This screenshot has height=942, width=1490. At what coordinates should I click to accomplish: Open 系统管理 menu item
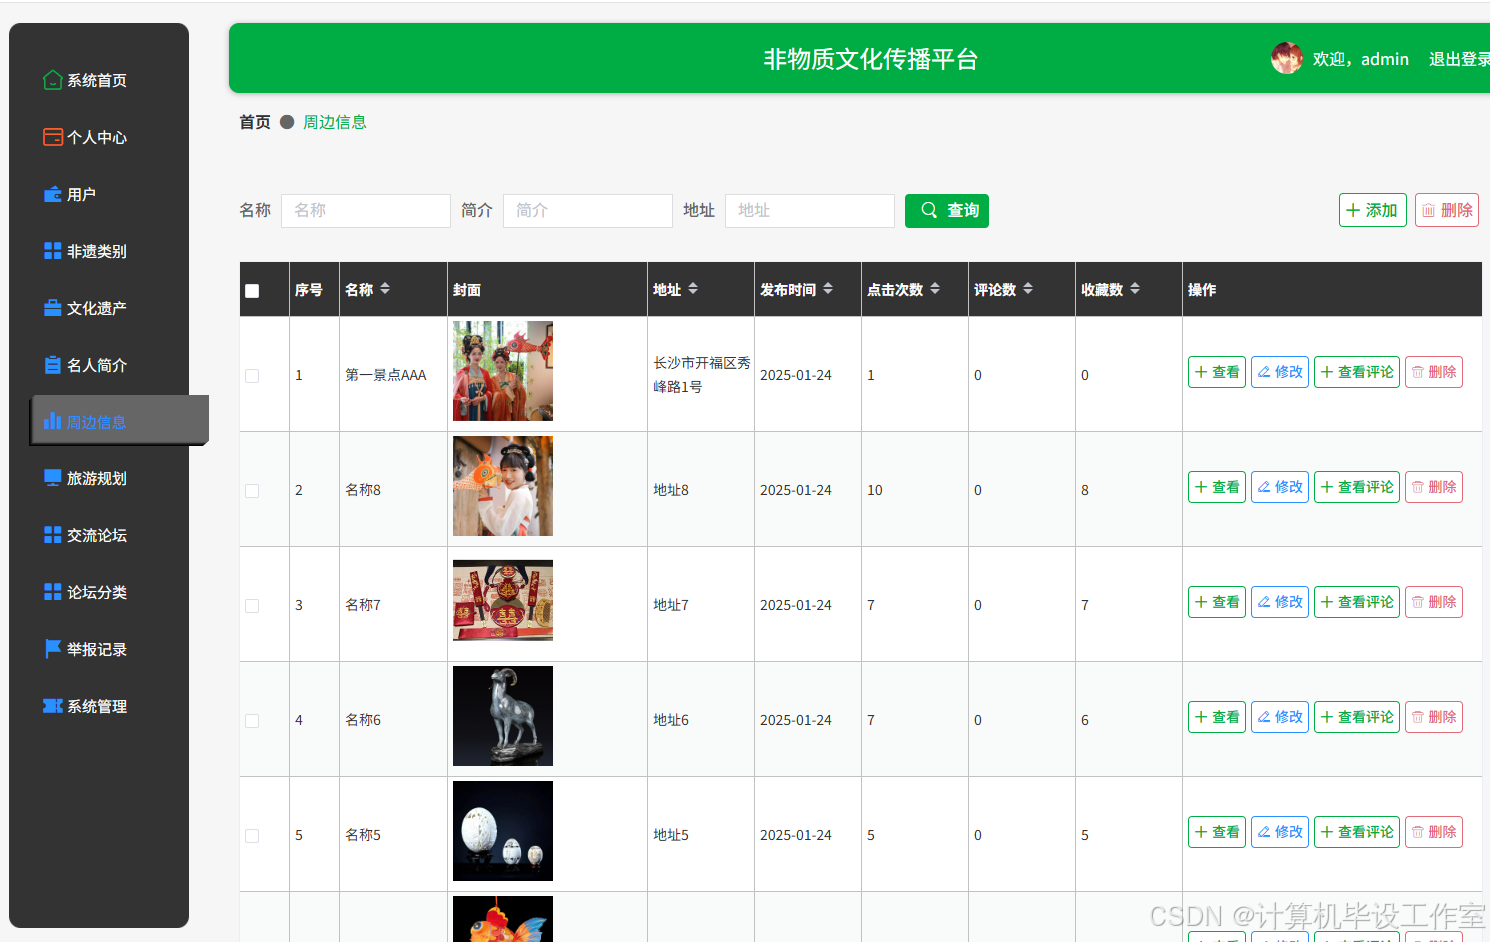97,706
